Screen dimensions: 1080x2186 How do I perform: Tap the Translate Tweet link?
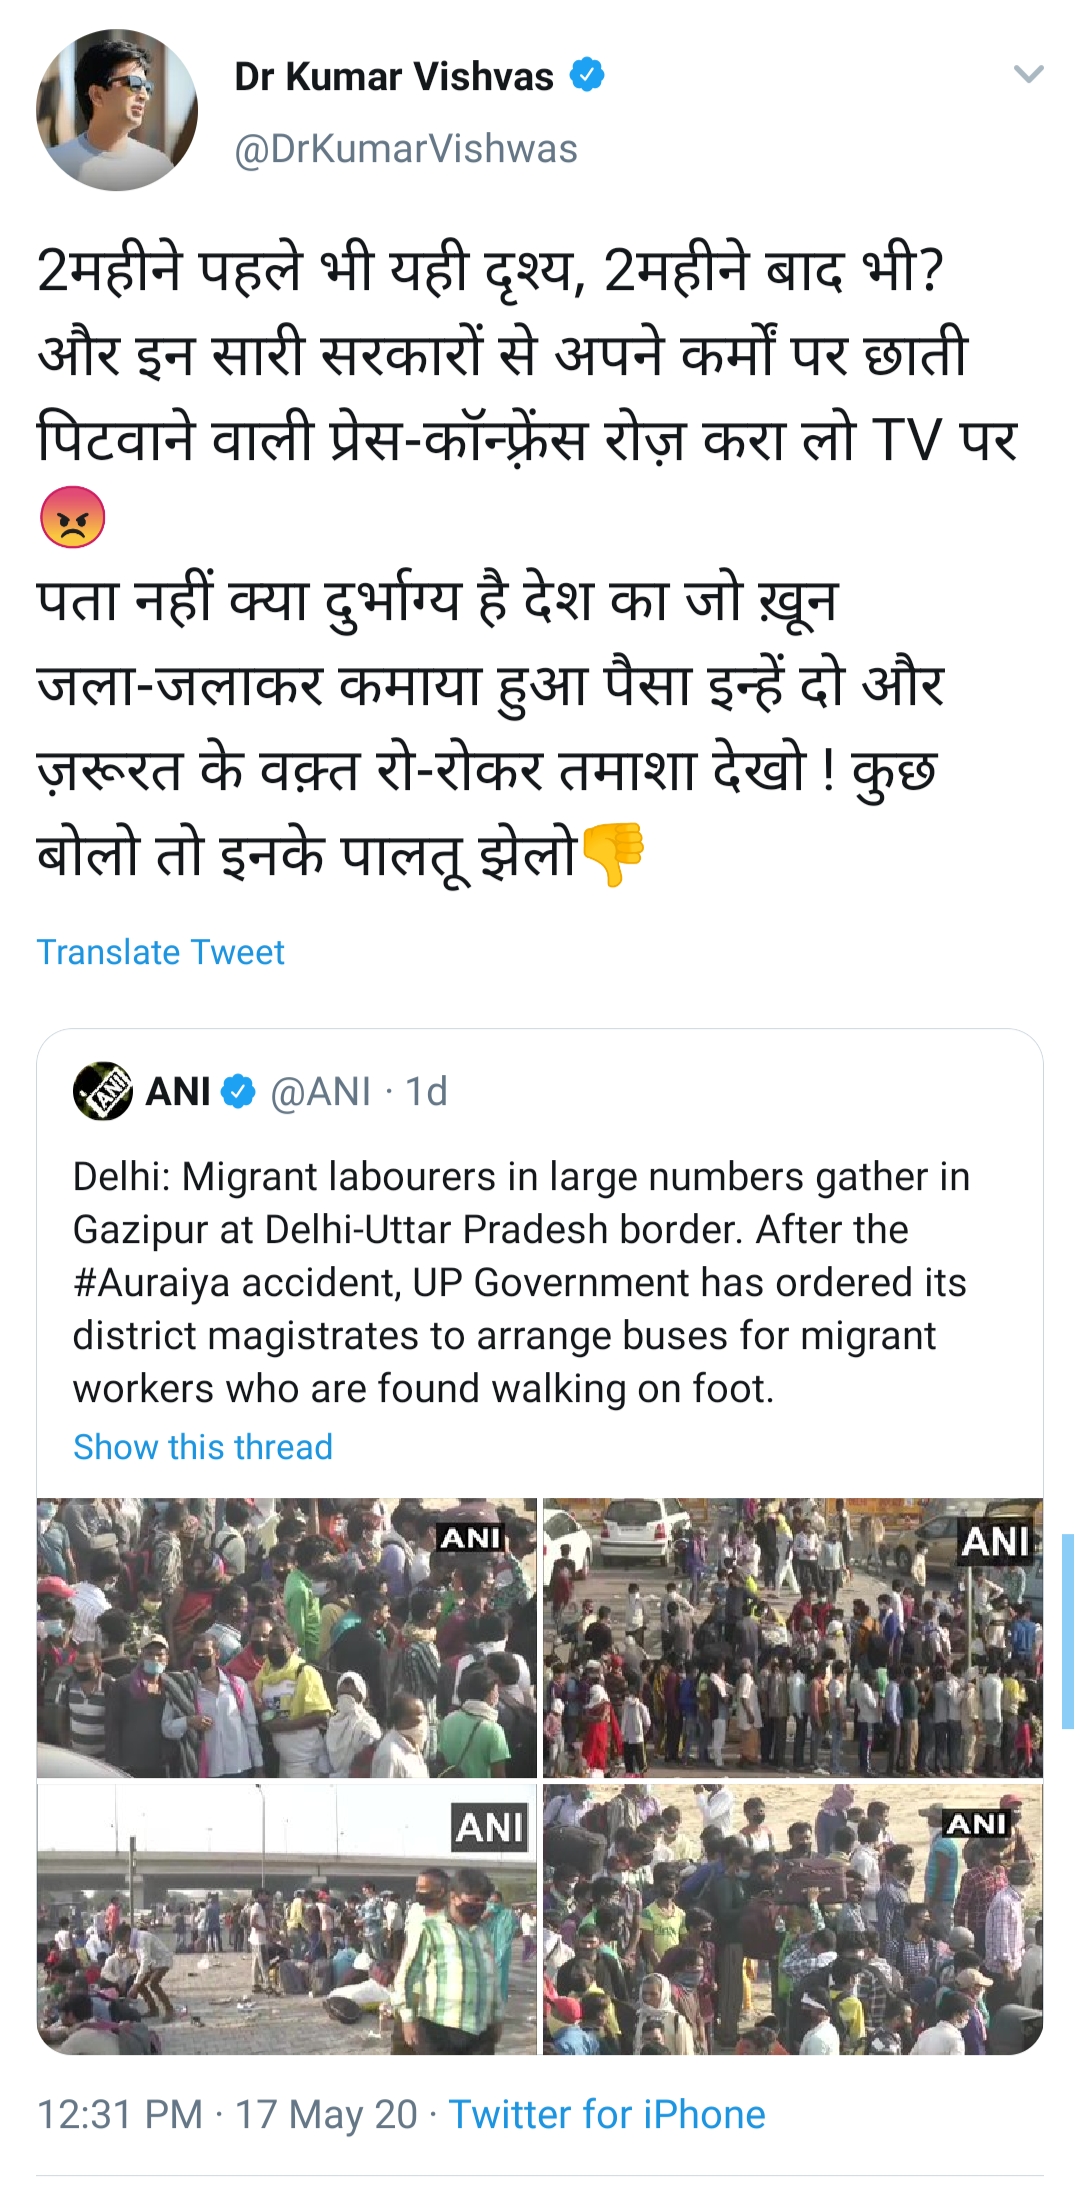[x=160, y=952]
